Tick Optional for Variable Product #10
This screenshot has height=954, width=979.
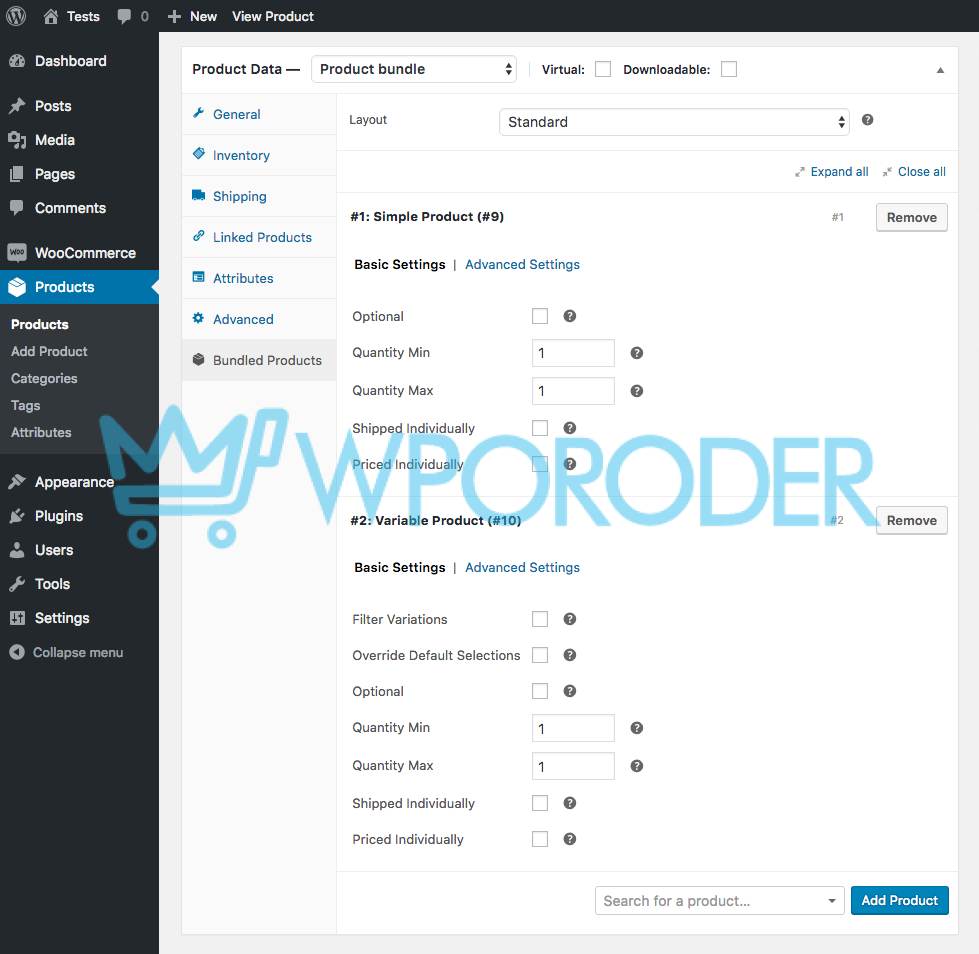[540, 691]
